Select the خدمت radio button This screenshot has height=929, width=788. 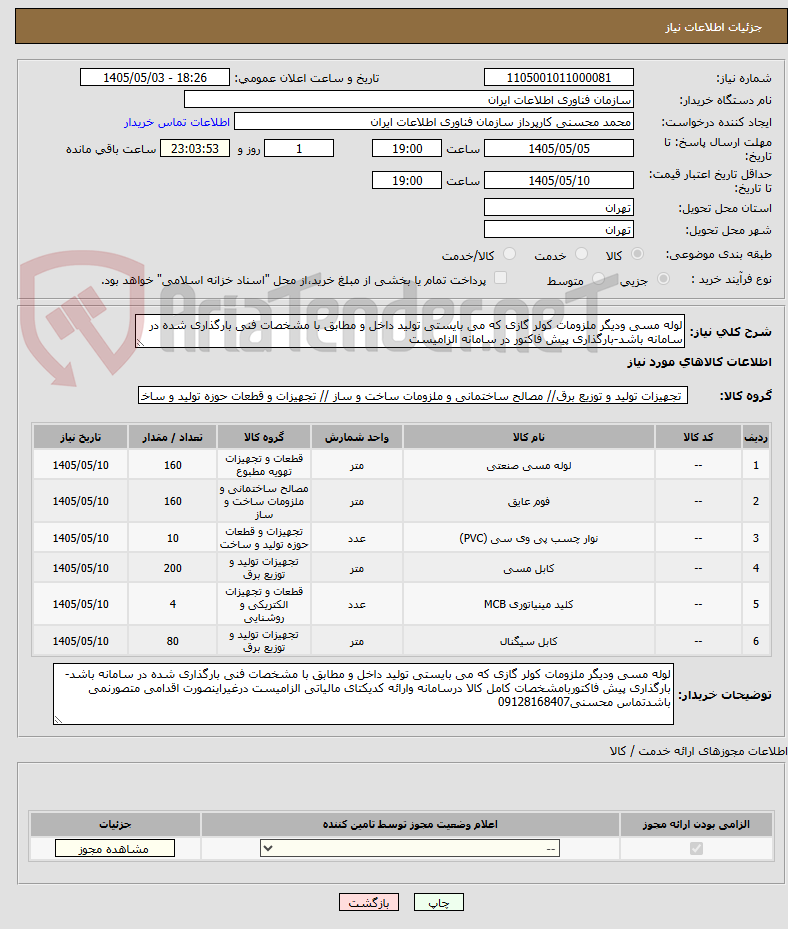pos(581,254)
